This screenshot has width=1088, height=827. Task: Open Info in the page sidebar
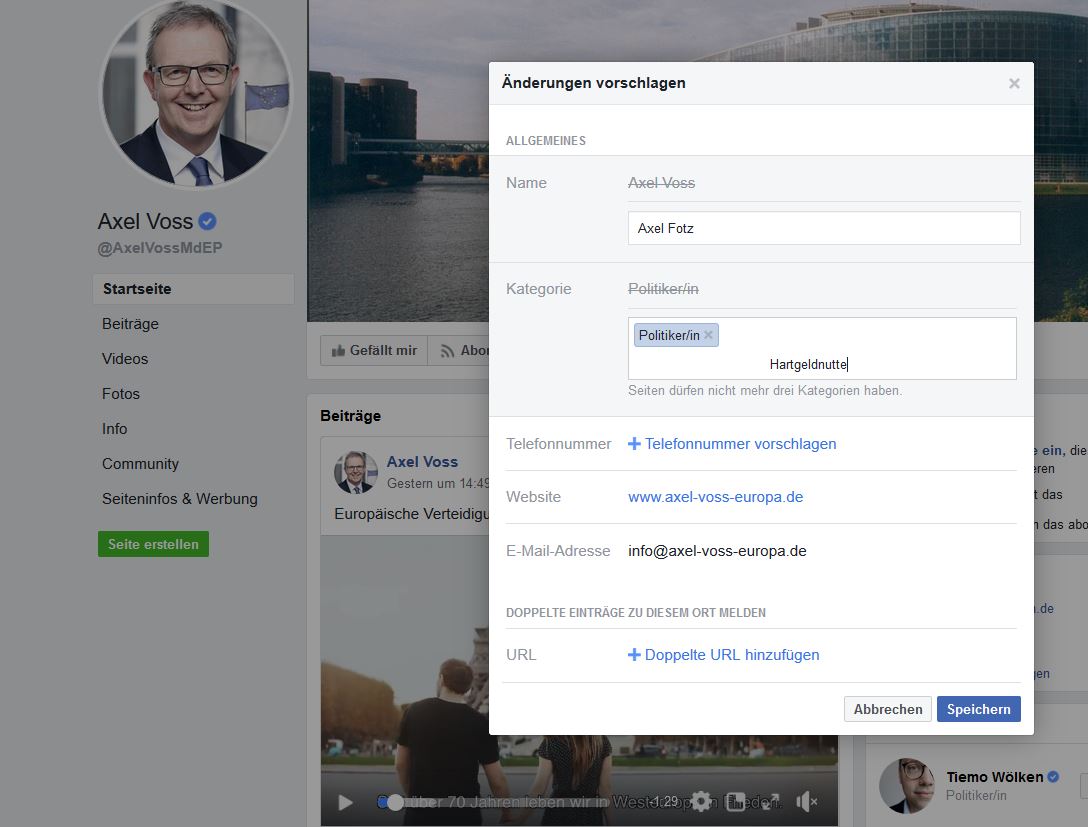[114, 429]
